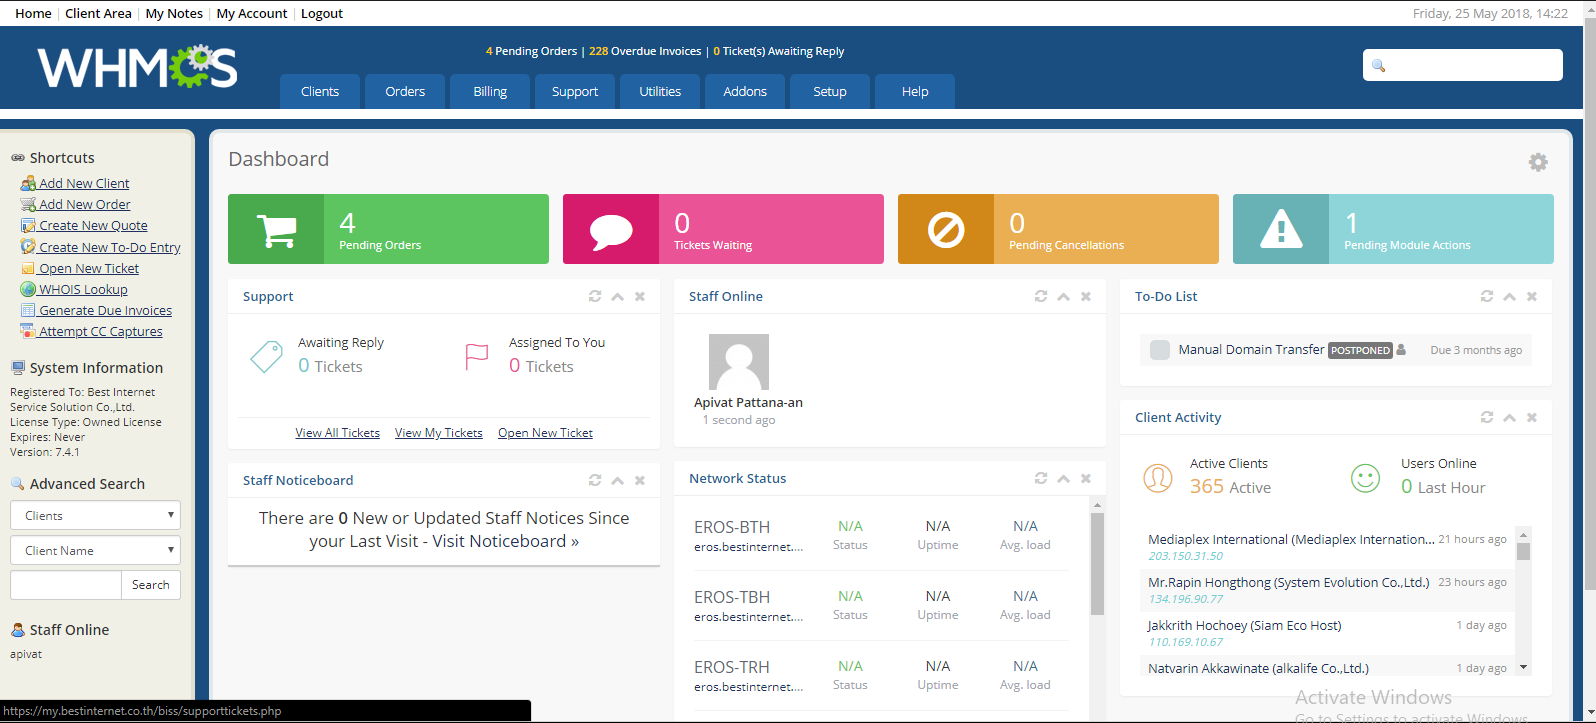The image size is (1596, 723).
Task: Open the dashboard settings gear icon
Action: [1538, 162]
